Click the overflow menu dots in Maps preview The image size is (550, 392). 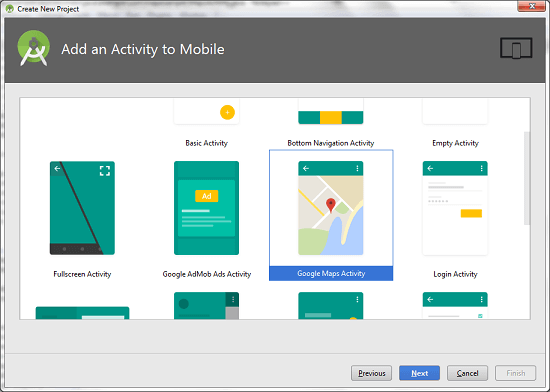pos(357,168)
